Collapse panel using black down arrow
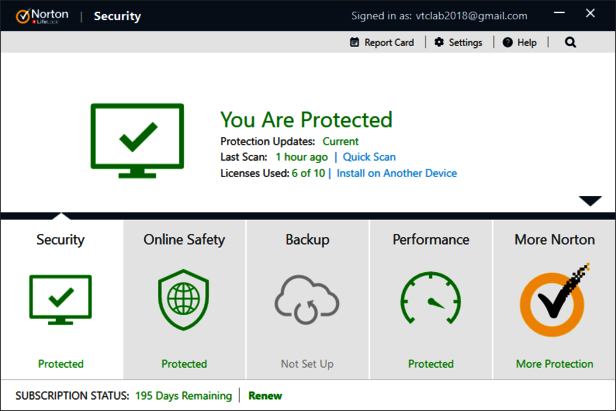 tap(590, 201)
